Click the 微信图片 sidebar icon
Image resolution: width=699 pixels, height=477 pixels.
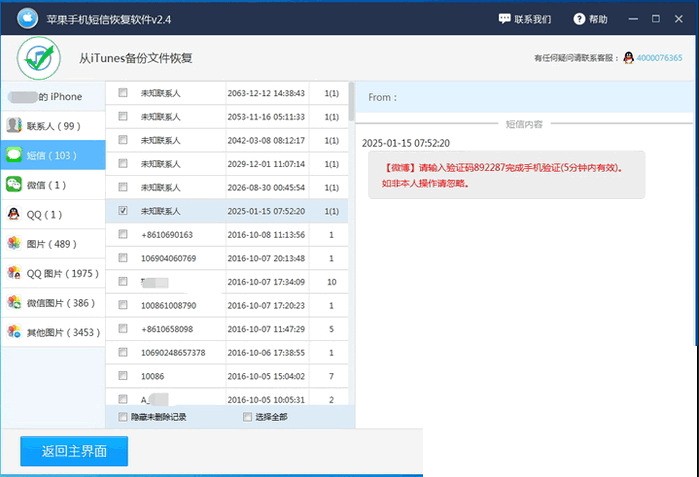14,302
